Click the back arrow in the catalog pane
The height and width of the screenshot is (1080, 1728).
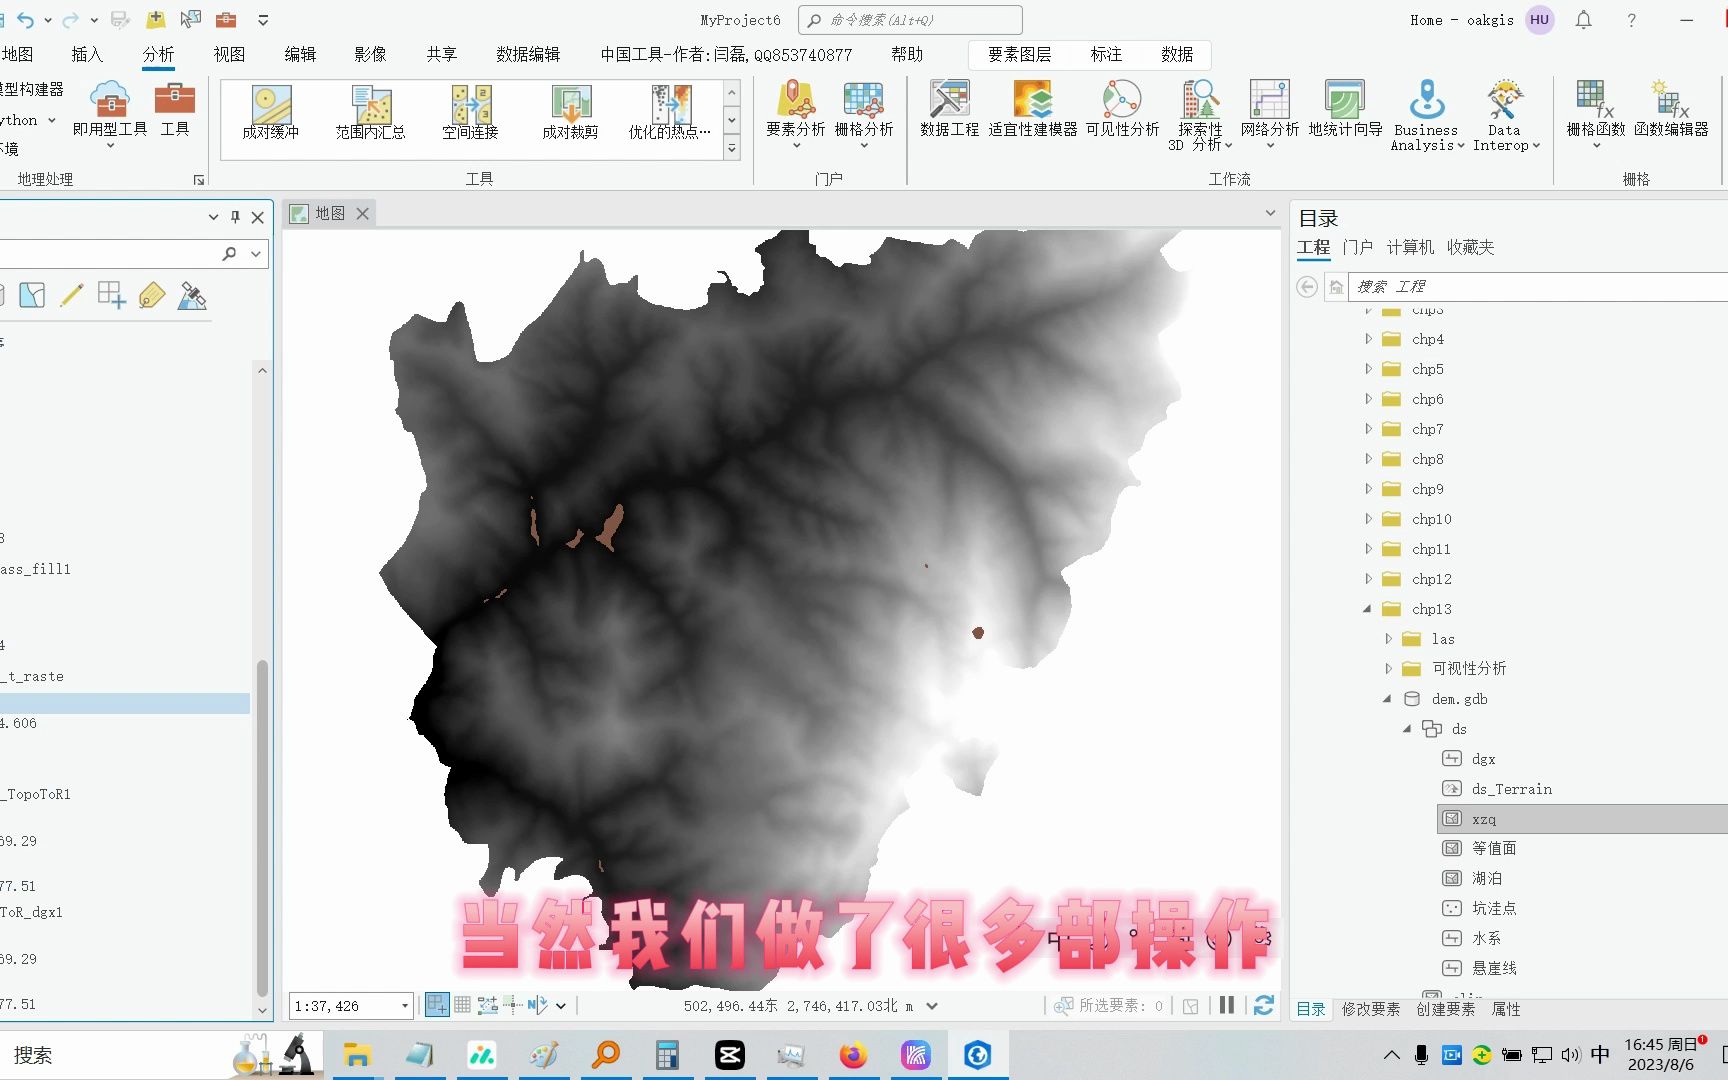coord(1306,286)
